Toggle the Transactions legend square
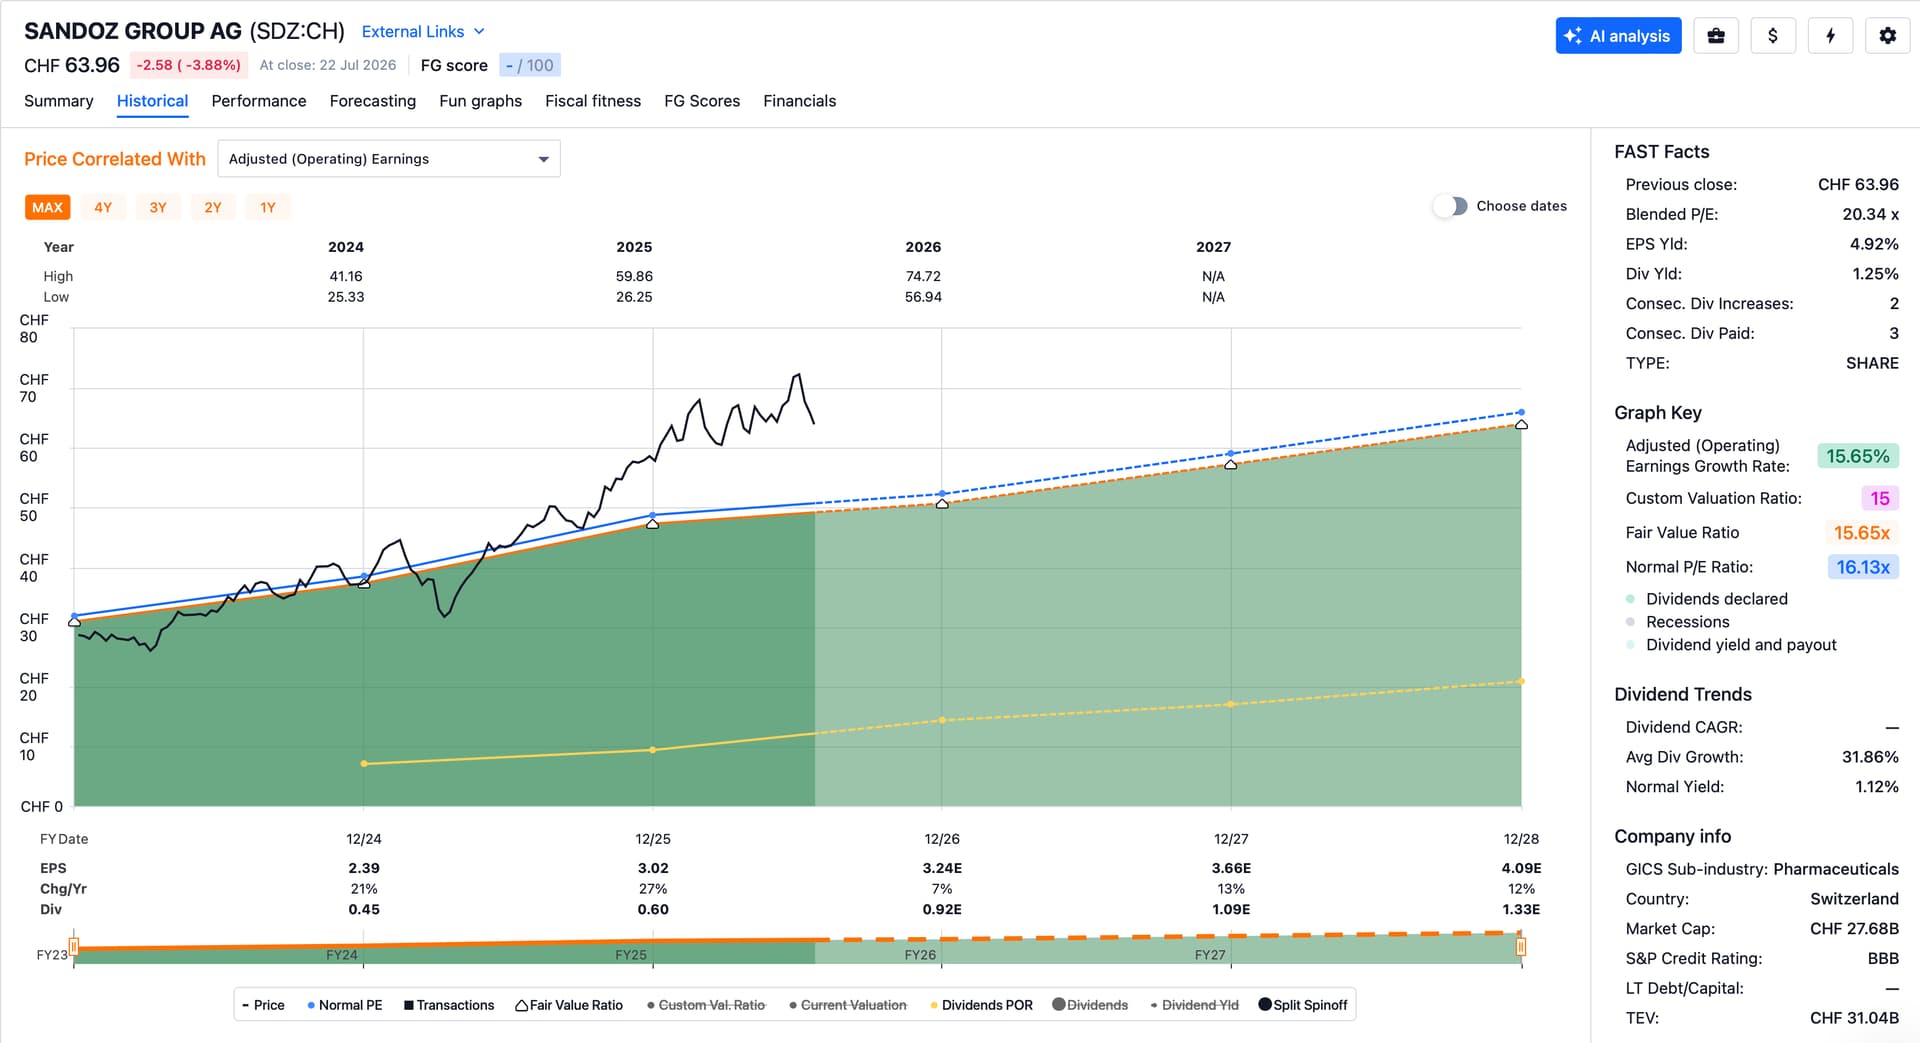This screenshot has height=1043, width=1920. 449,1005
